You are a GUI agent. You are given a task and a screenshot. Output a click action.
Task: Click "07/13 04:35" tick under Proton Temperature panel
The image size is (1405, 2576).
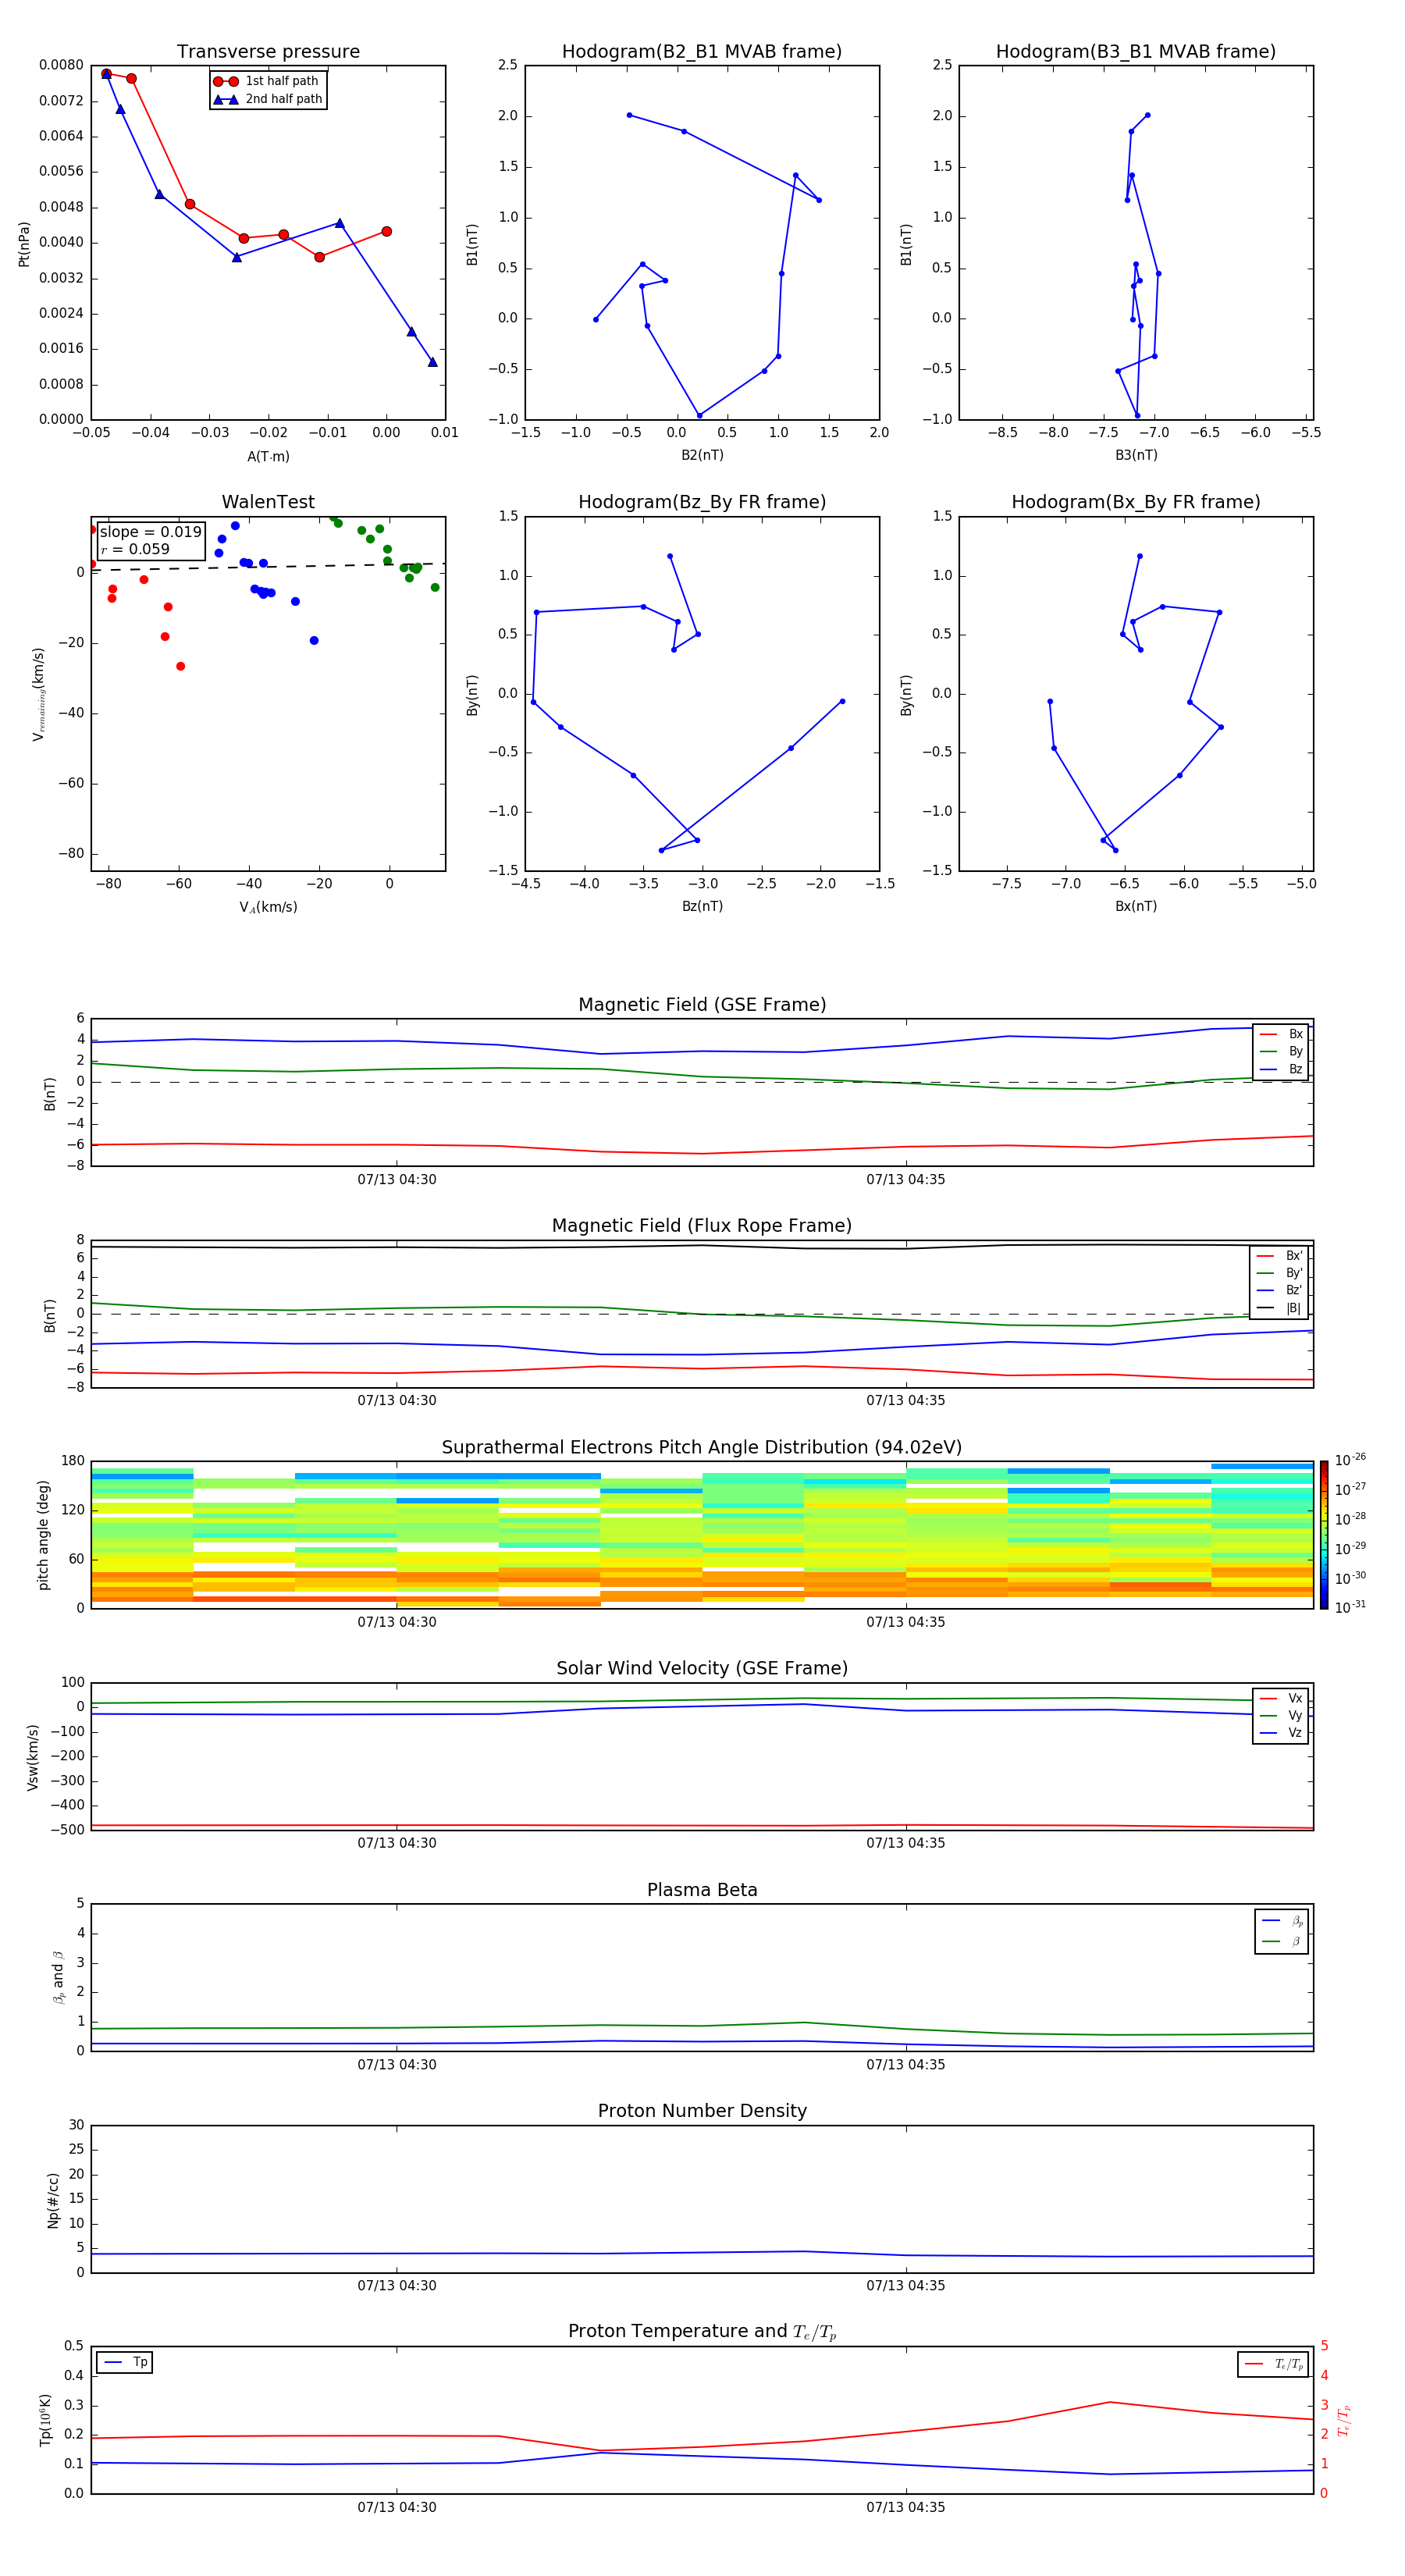click(906, 2508)
